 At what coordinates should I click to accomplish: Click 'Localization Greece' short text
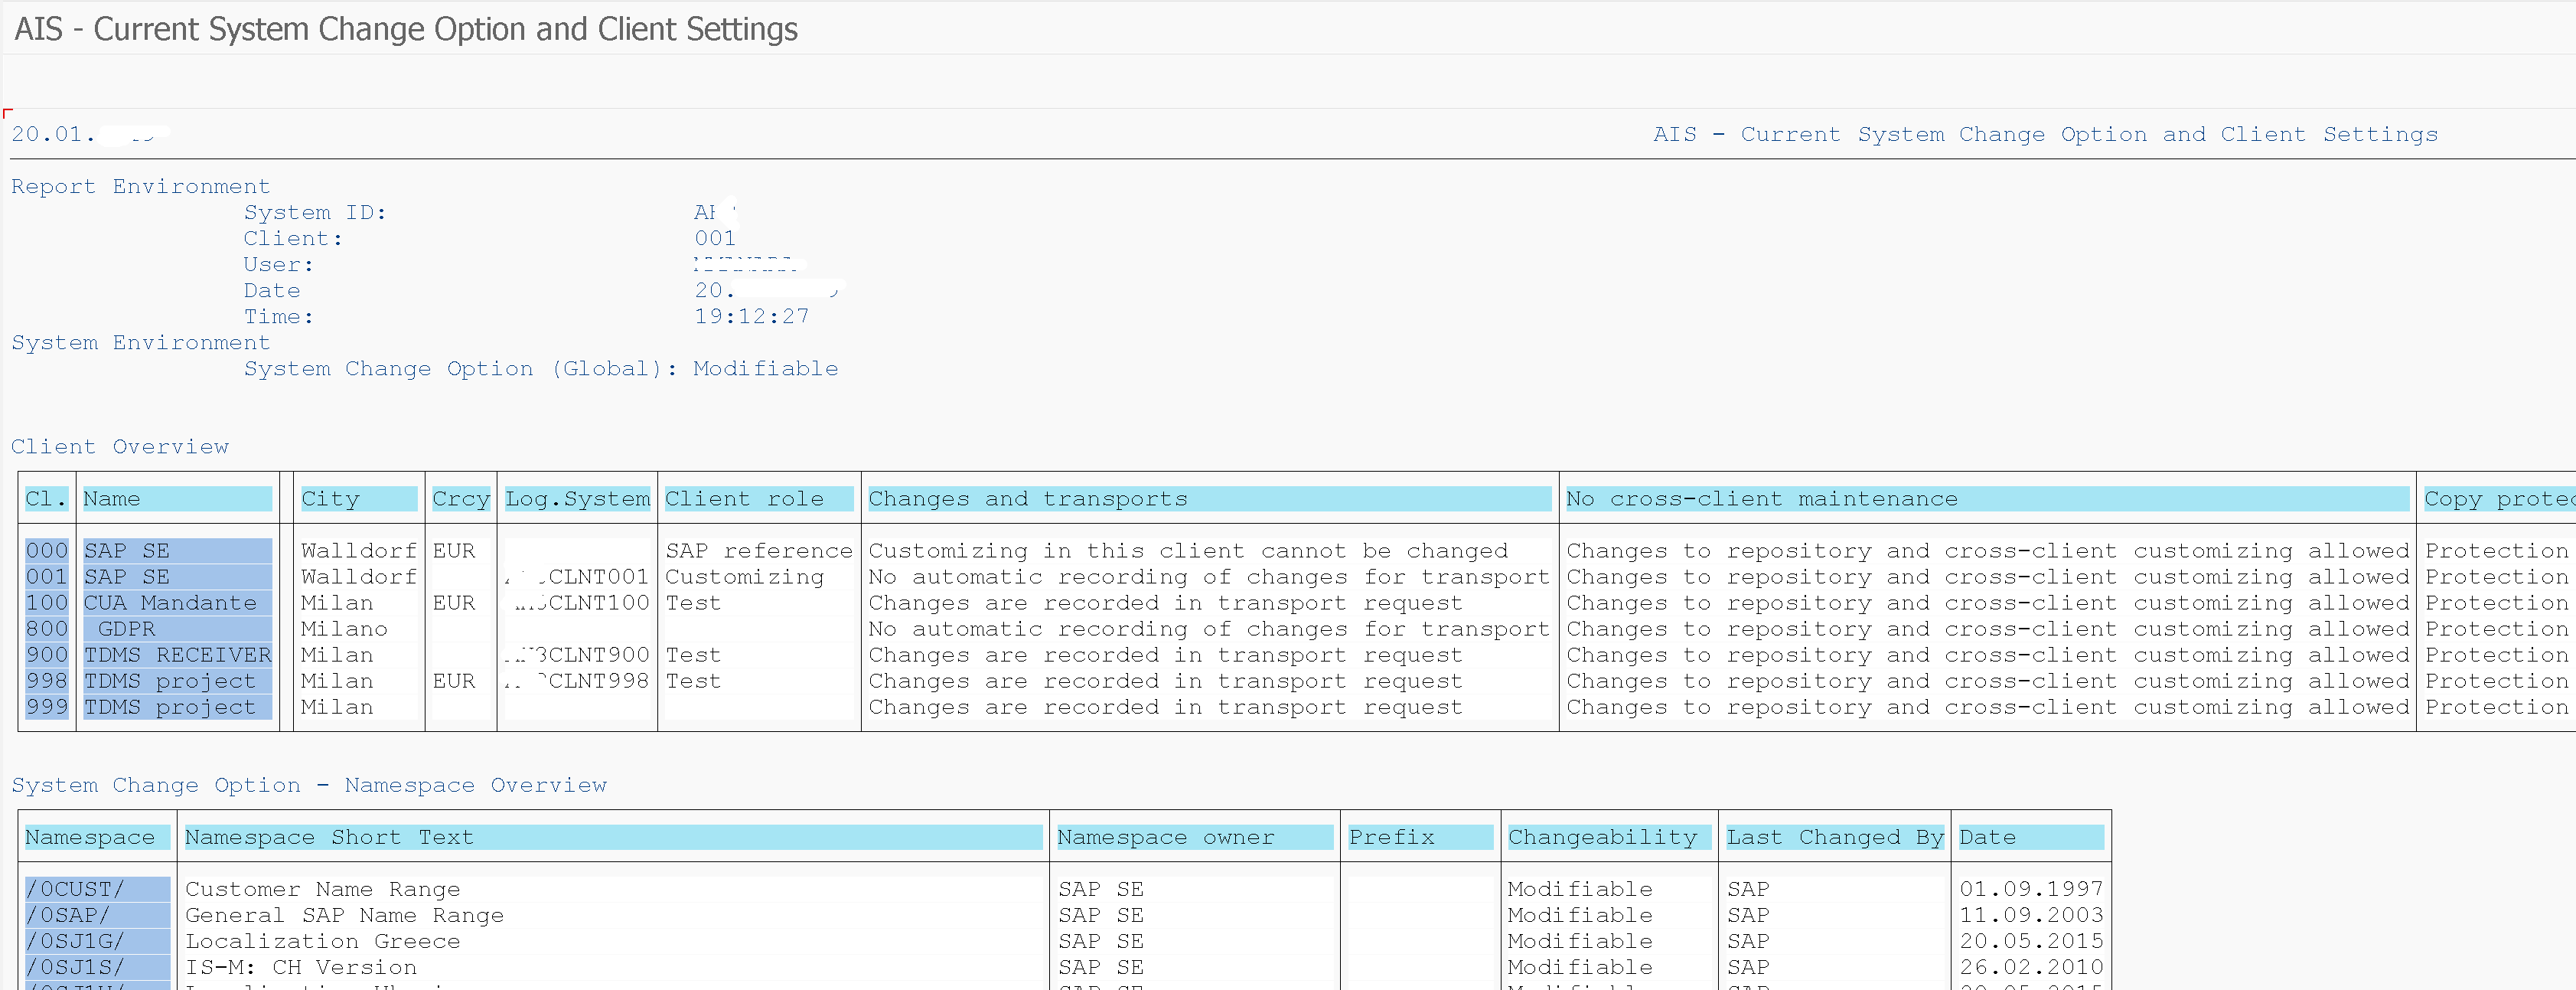click(323, 941)
